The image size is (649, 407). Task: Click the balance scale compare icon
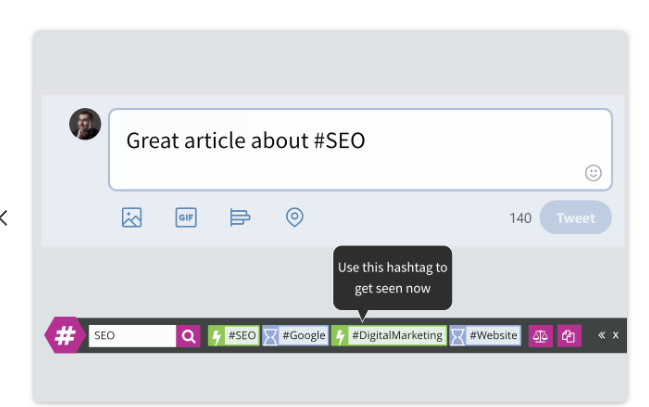click(540, 336)
